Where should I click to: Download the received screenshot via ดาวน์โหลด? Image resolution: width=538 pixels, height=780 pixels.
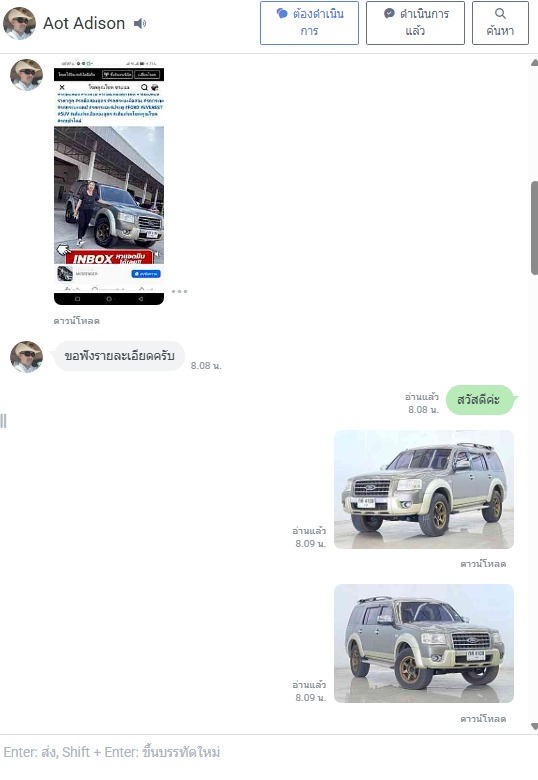tap(77, 321)
